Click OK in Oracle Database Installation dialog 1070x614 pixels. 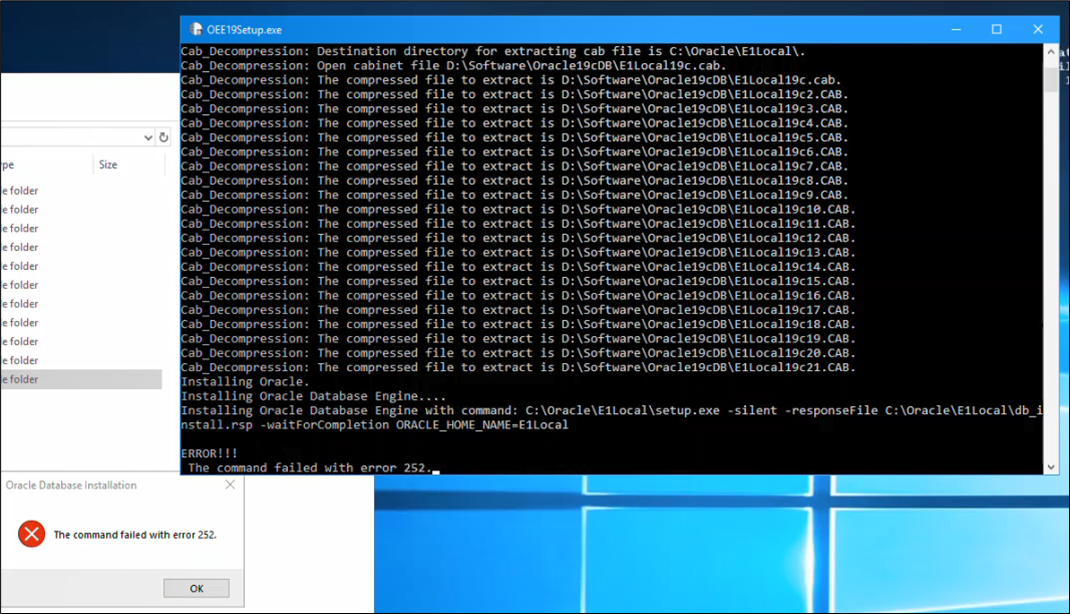[x=196, y=588]
